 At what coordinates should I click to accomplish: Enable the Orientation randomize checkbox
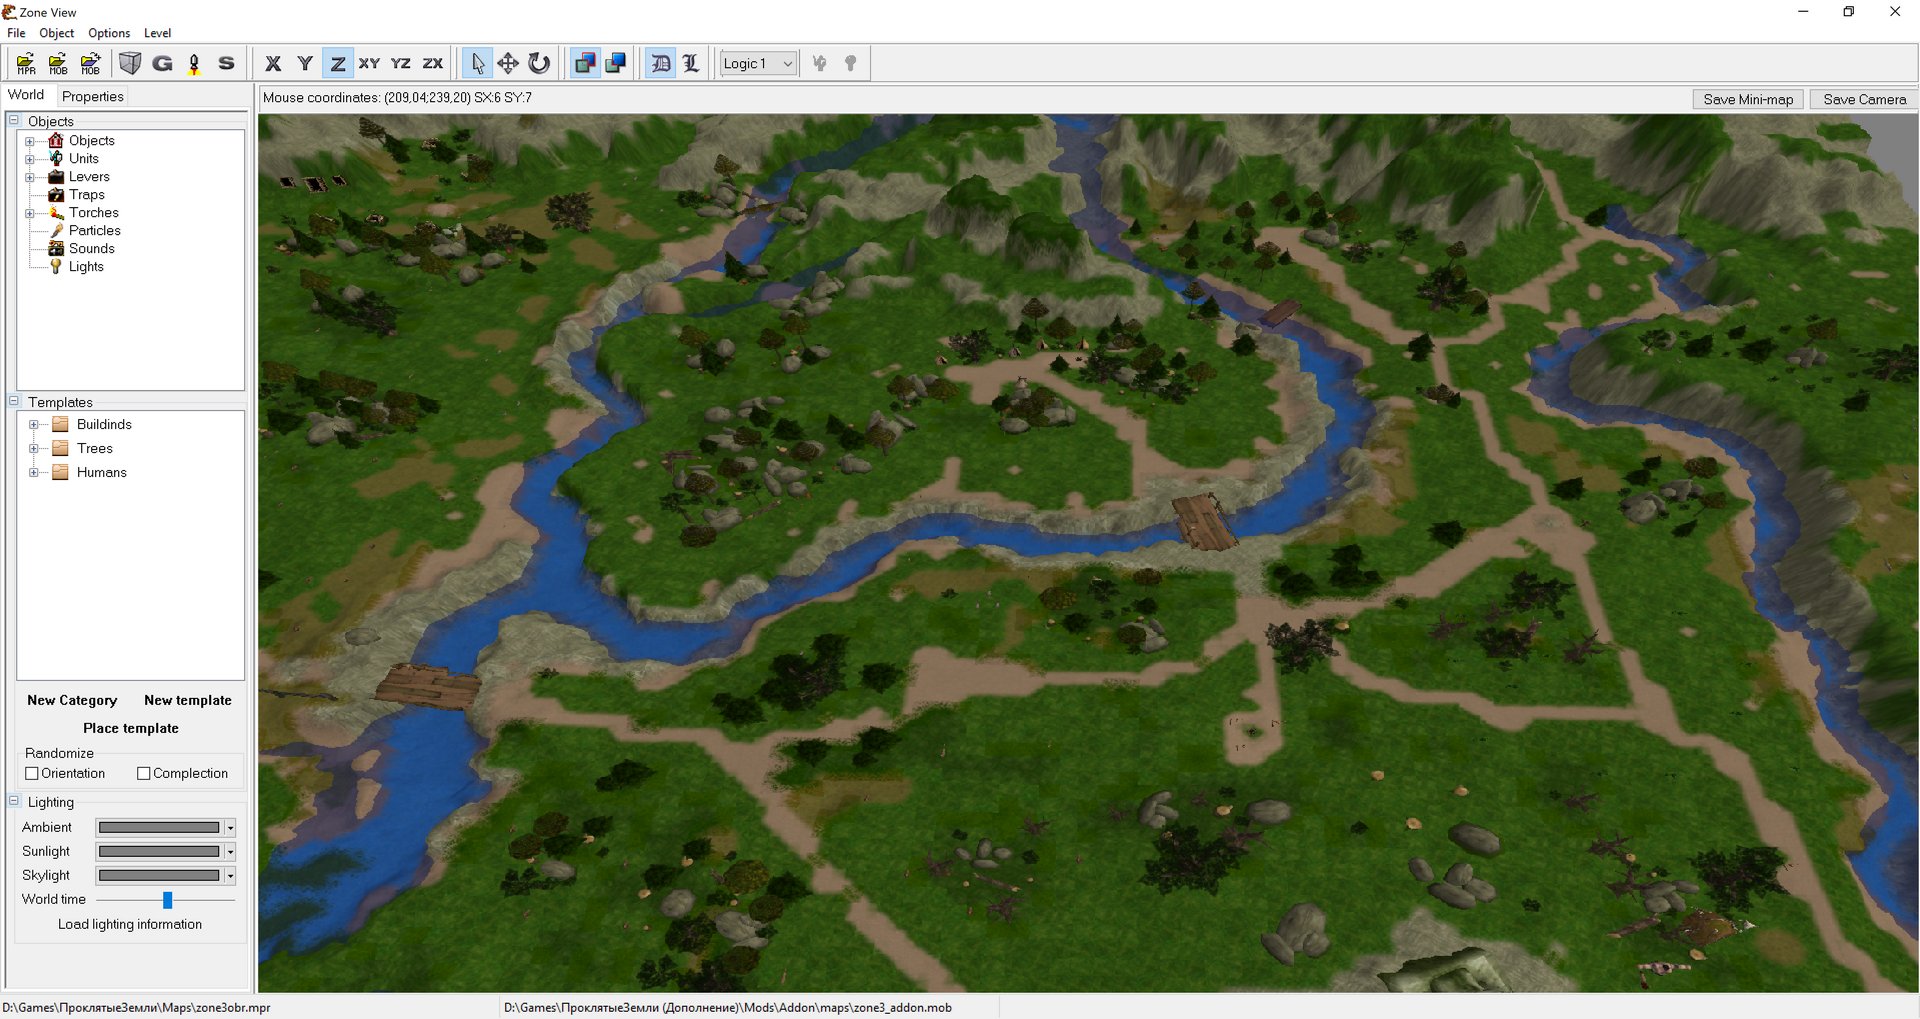(32, 773)
